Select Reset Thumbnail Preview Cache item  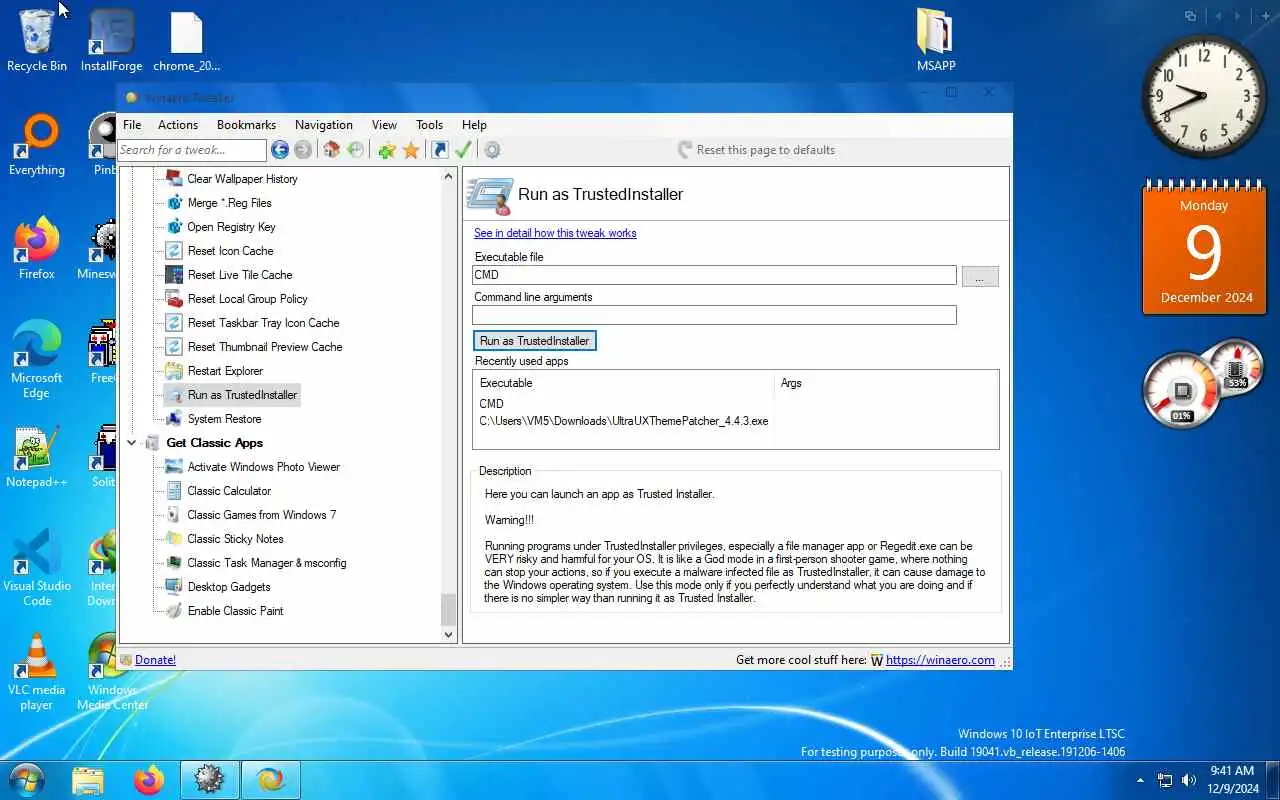click(x=265, y=347)
